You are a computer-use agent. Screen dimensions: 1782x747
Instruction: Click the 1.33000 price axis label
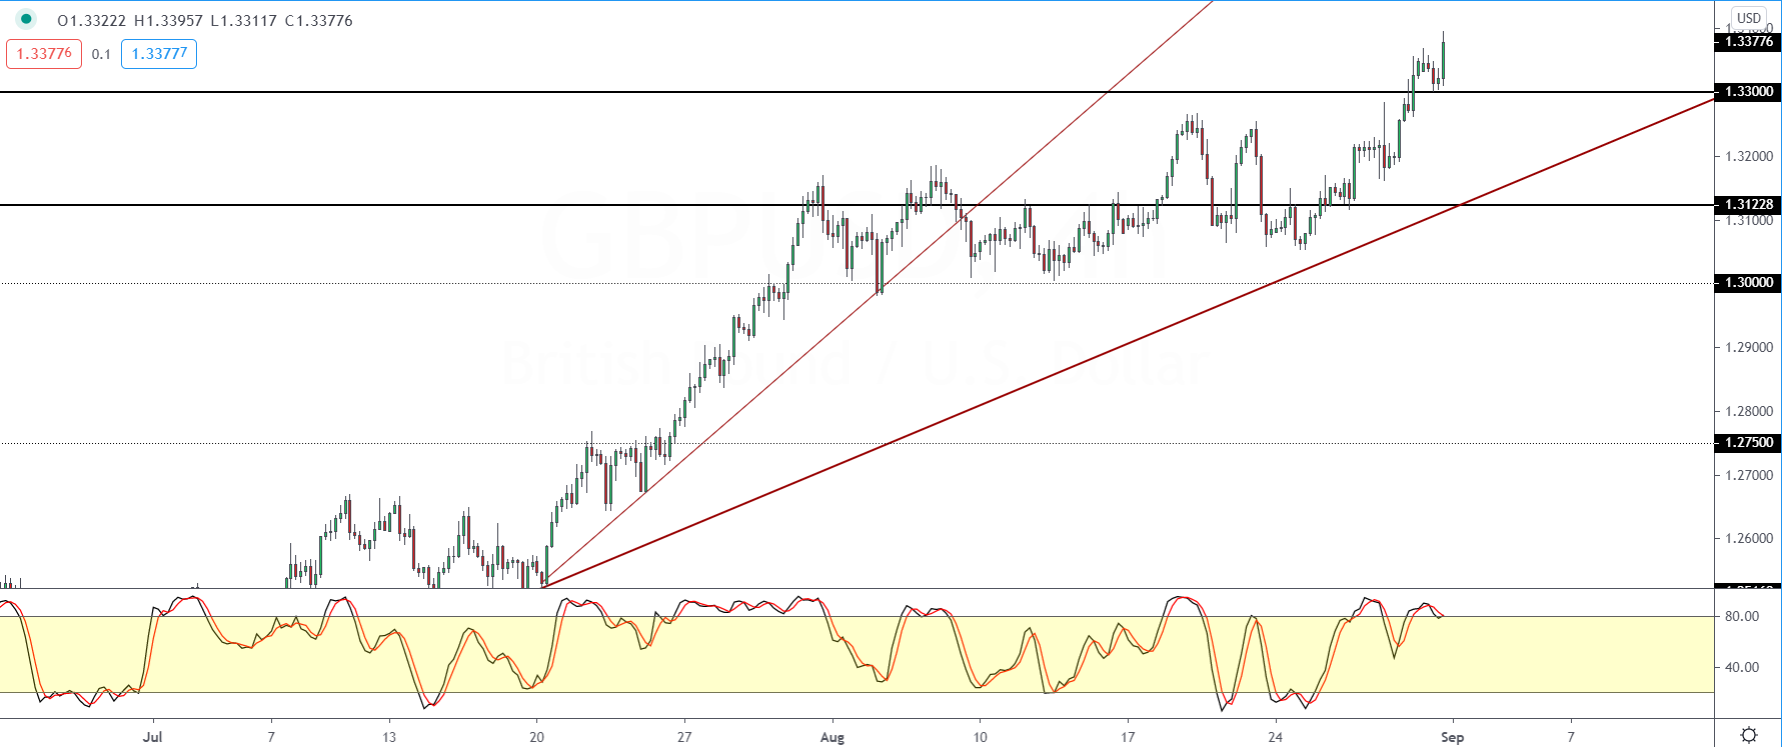pos(1748,92)
